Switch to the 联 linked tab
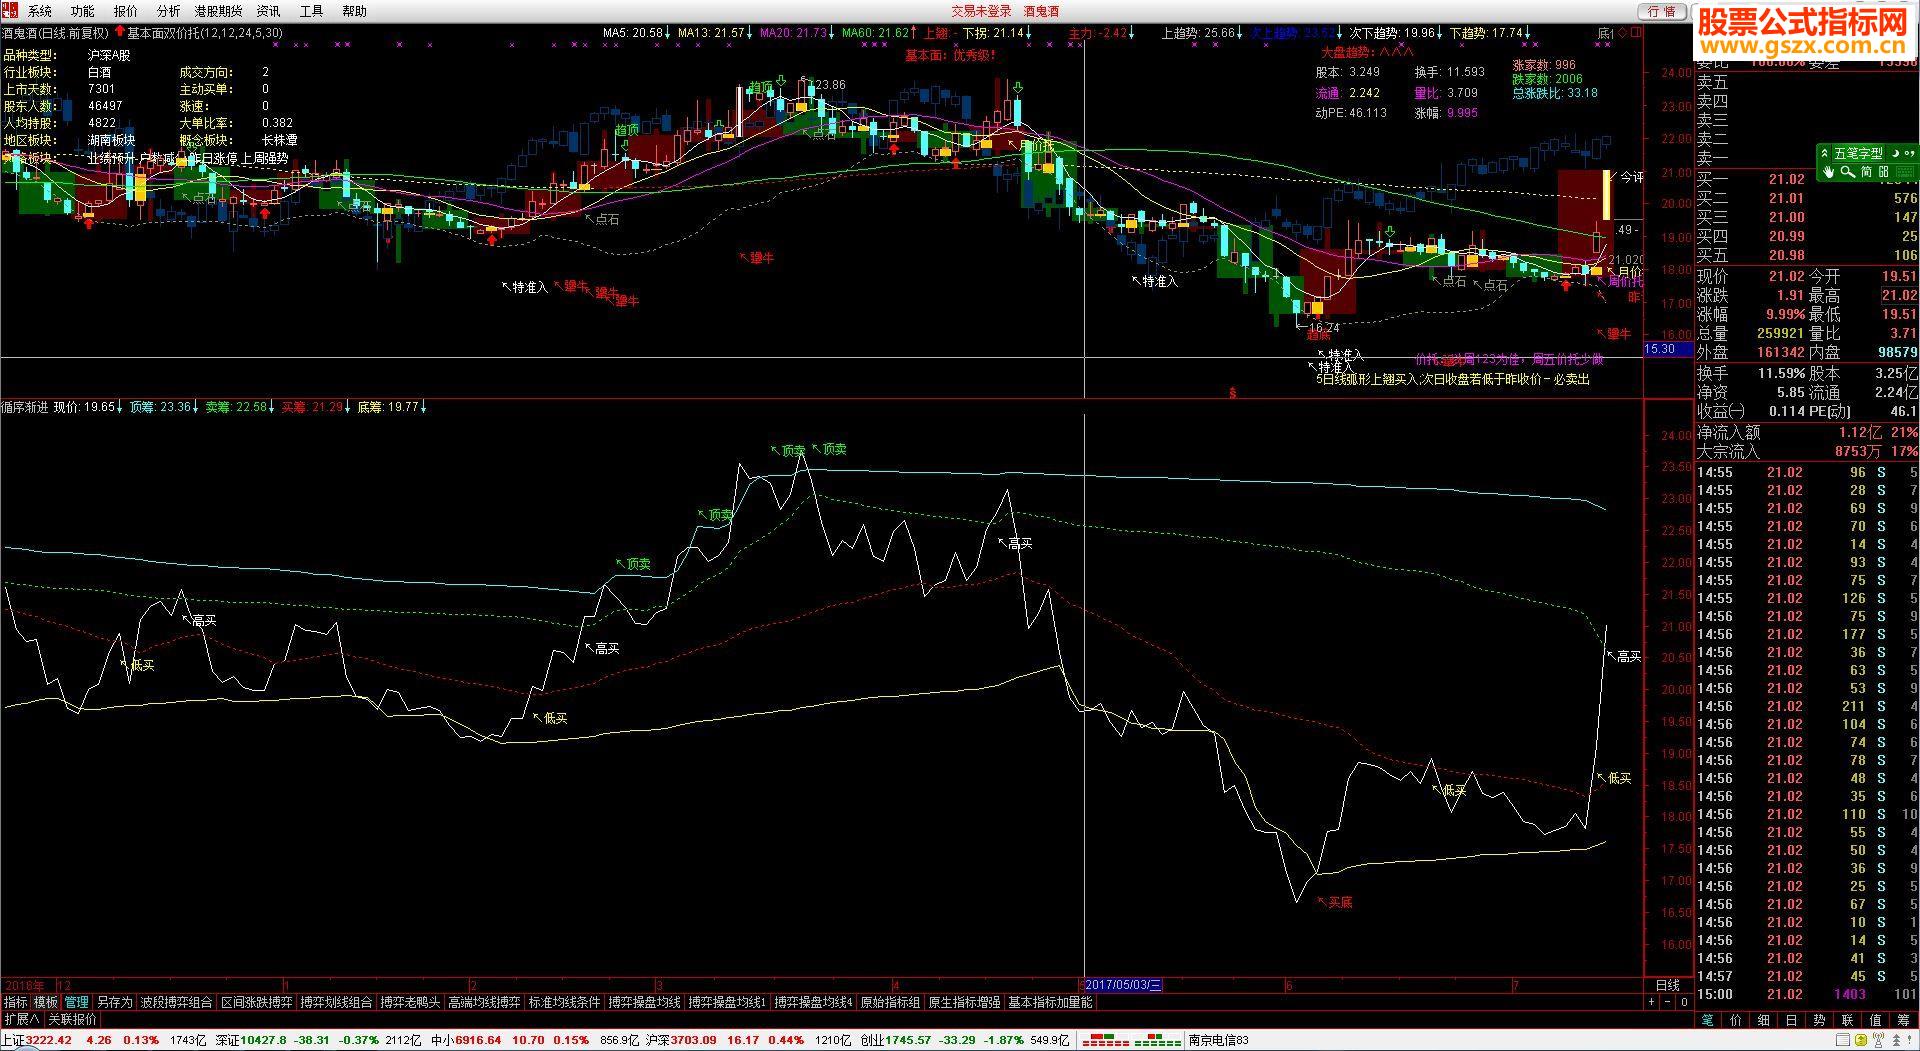The width and height of the screenshot is (1920, 1051). pos(1847,1020)
